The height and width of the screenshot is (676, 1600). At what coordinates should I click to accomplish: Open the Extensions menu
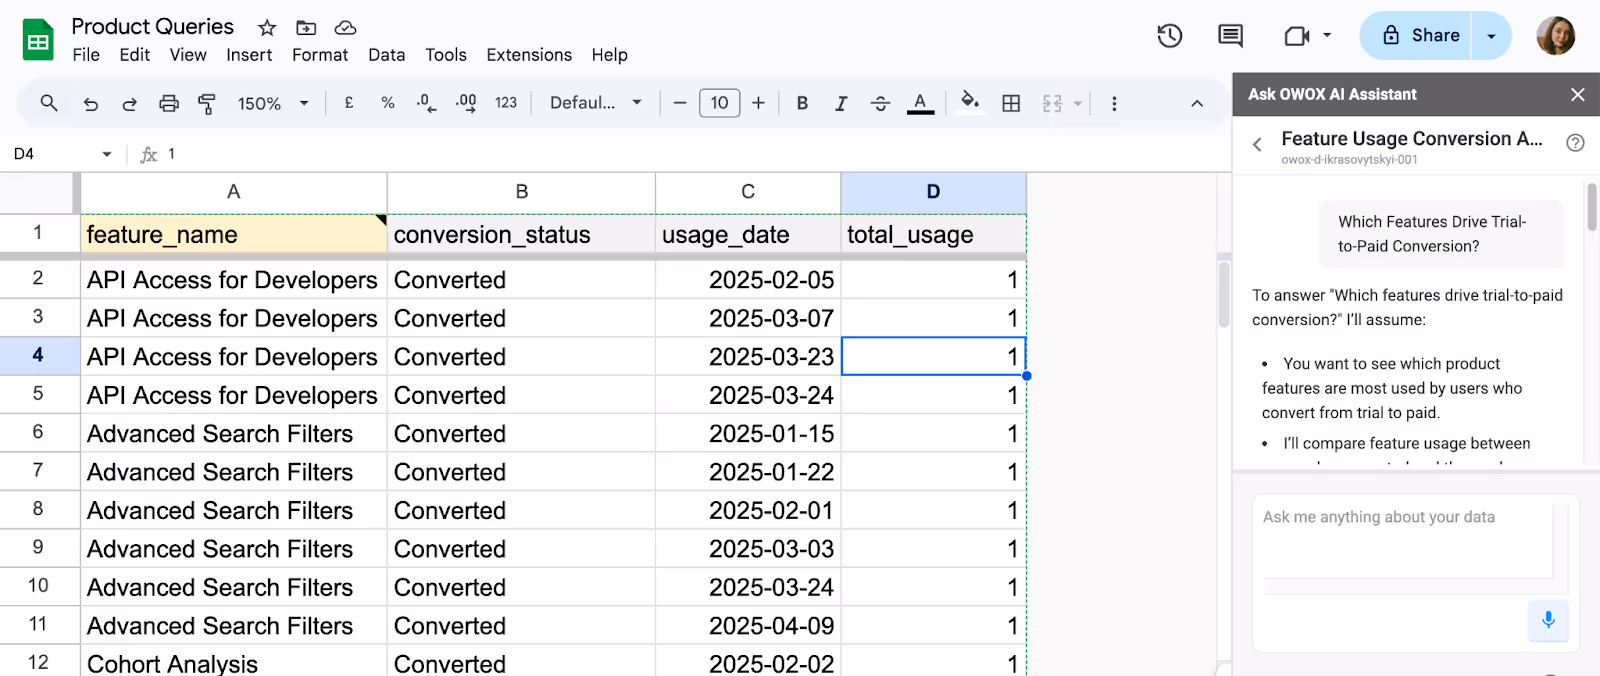tap(529, 55)
